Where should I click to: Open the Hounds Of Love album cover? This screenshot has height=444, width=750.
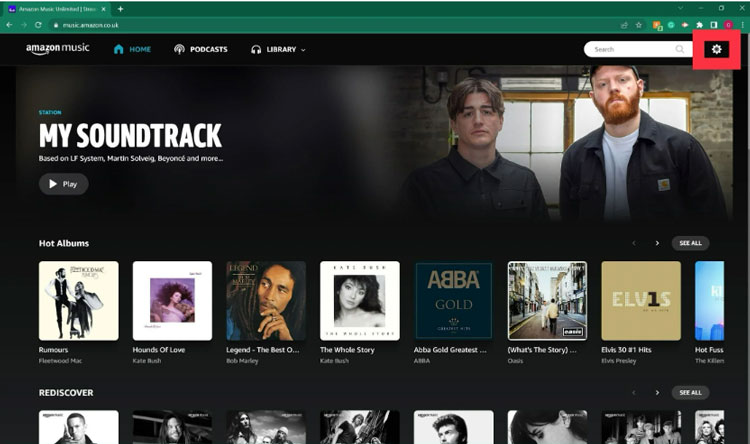pyautogui.click(x=172, y=300)
